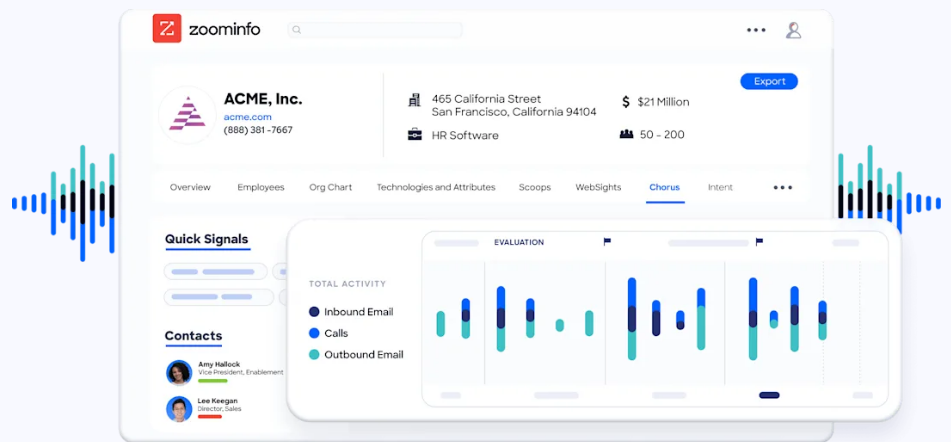Open the user profile icon
The image size is (951, 442).
[x=793, y=30]
